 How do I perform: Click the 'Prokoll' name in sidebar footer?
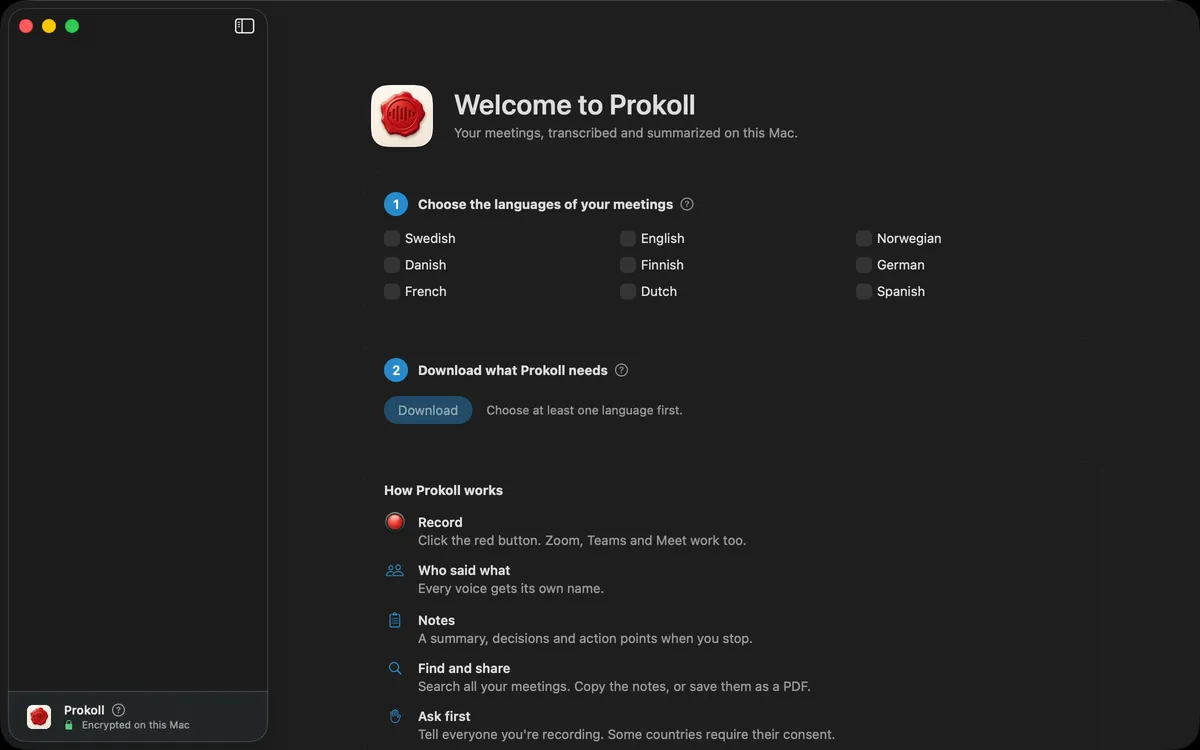[84, 710]
